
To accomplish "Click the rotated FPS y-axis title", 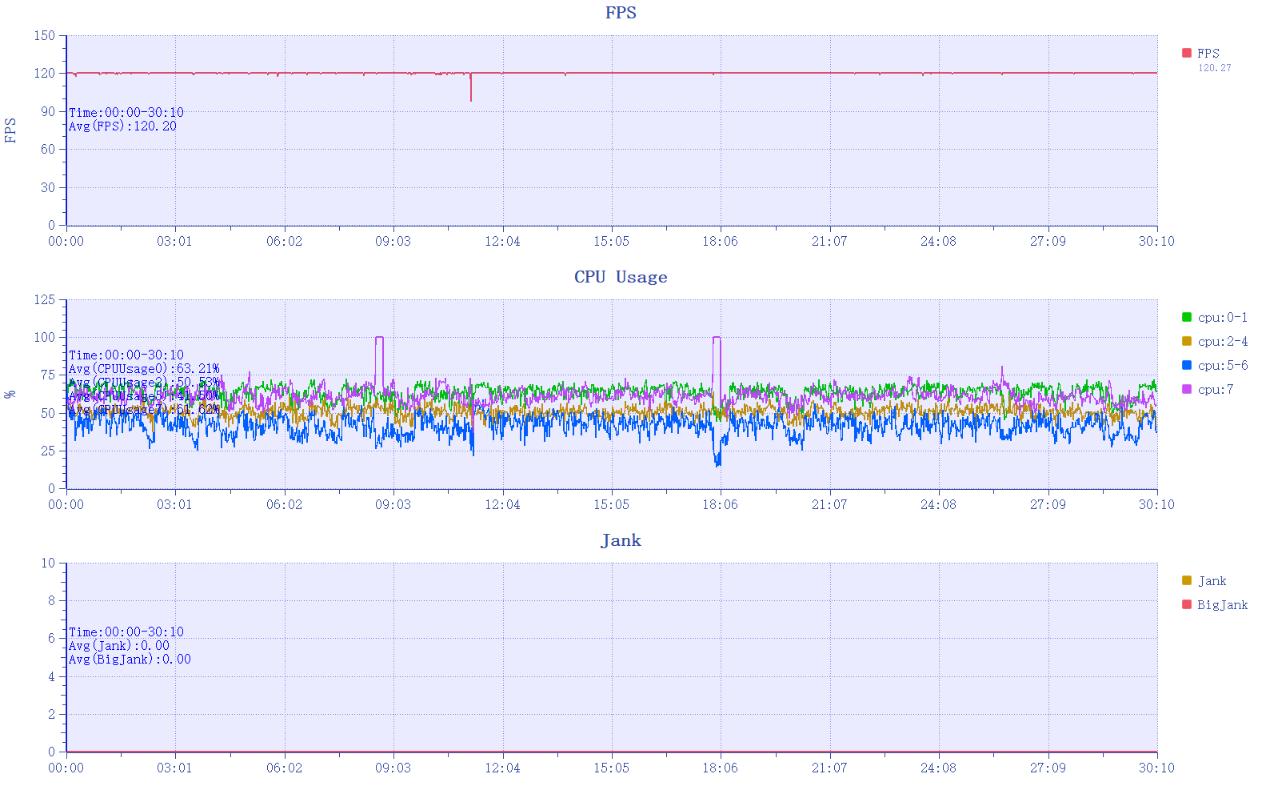I will (x=11, y=131).
